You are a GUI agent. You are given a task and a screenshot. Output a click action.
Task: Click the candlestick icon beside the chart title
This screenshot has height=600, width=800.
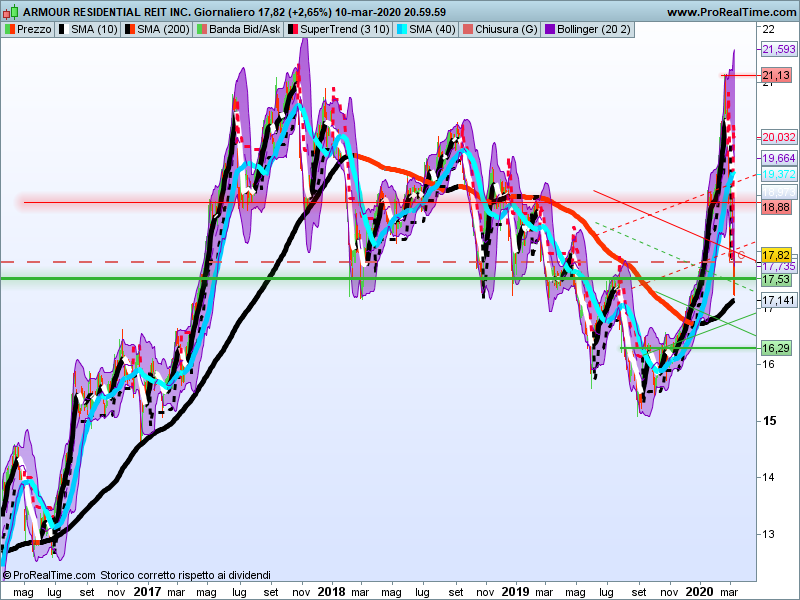pos(11,11)
